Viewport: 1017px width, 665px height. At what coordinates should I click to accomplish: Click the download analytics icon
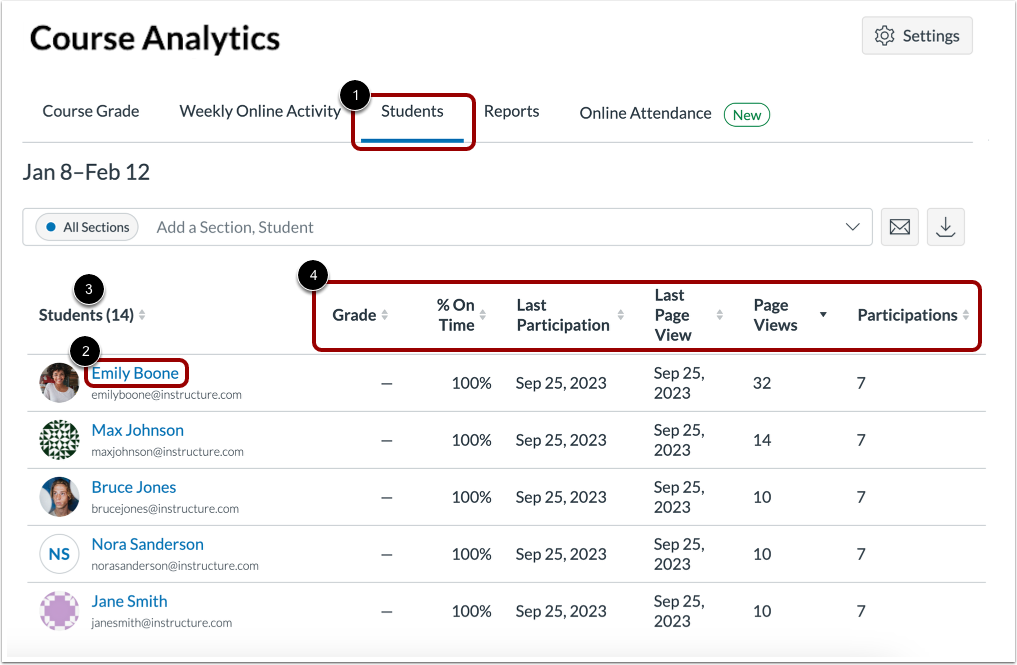click(945, 227)
